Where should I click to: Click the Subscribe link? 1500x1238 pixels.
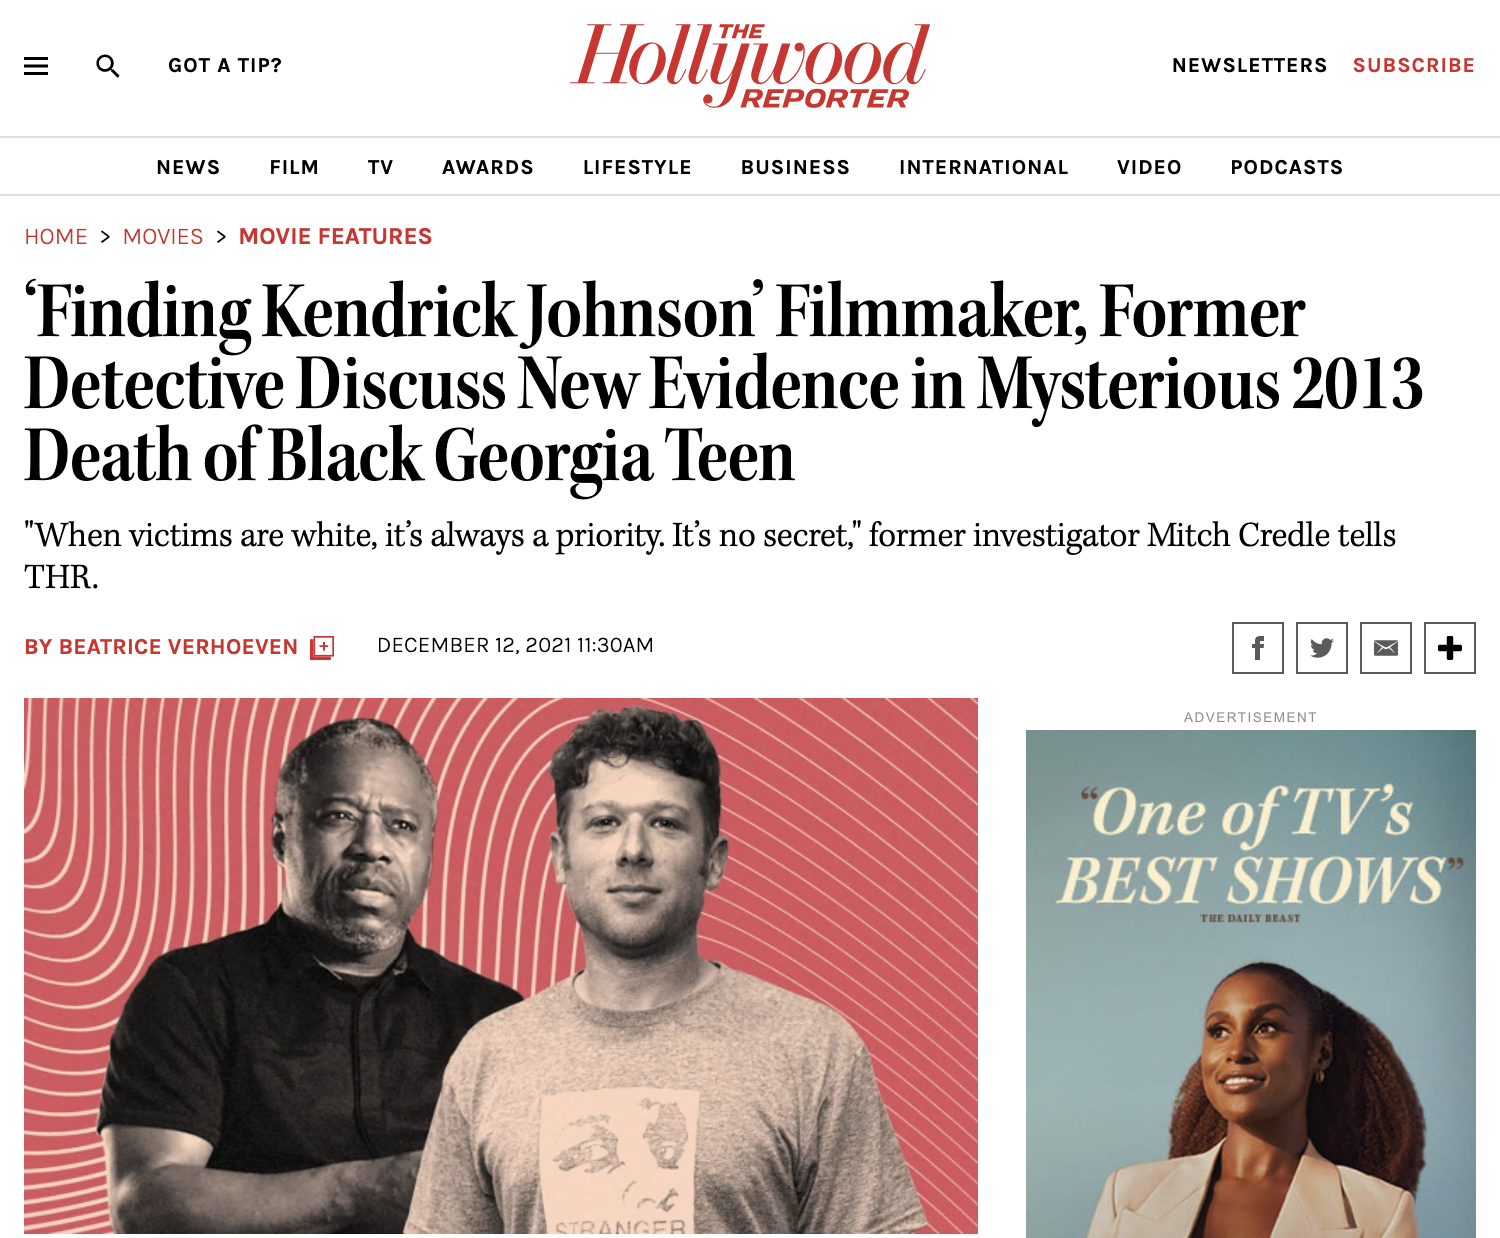1414,65
